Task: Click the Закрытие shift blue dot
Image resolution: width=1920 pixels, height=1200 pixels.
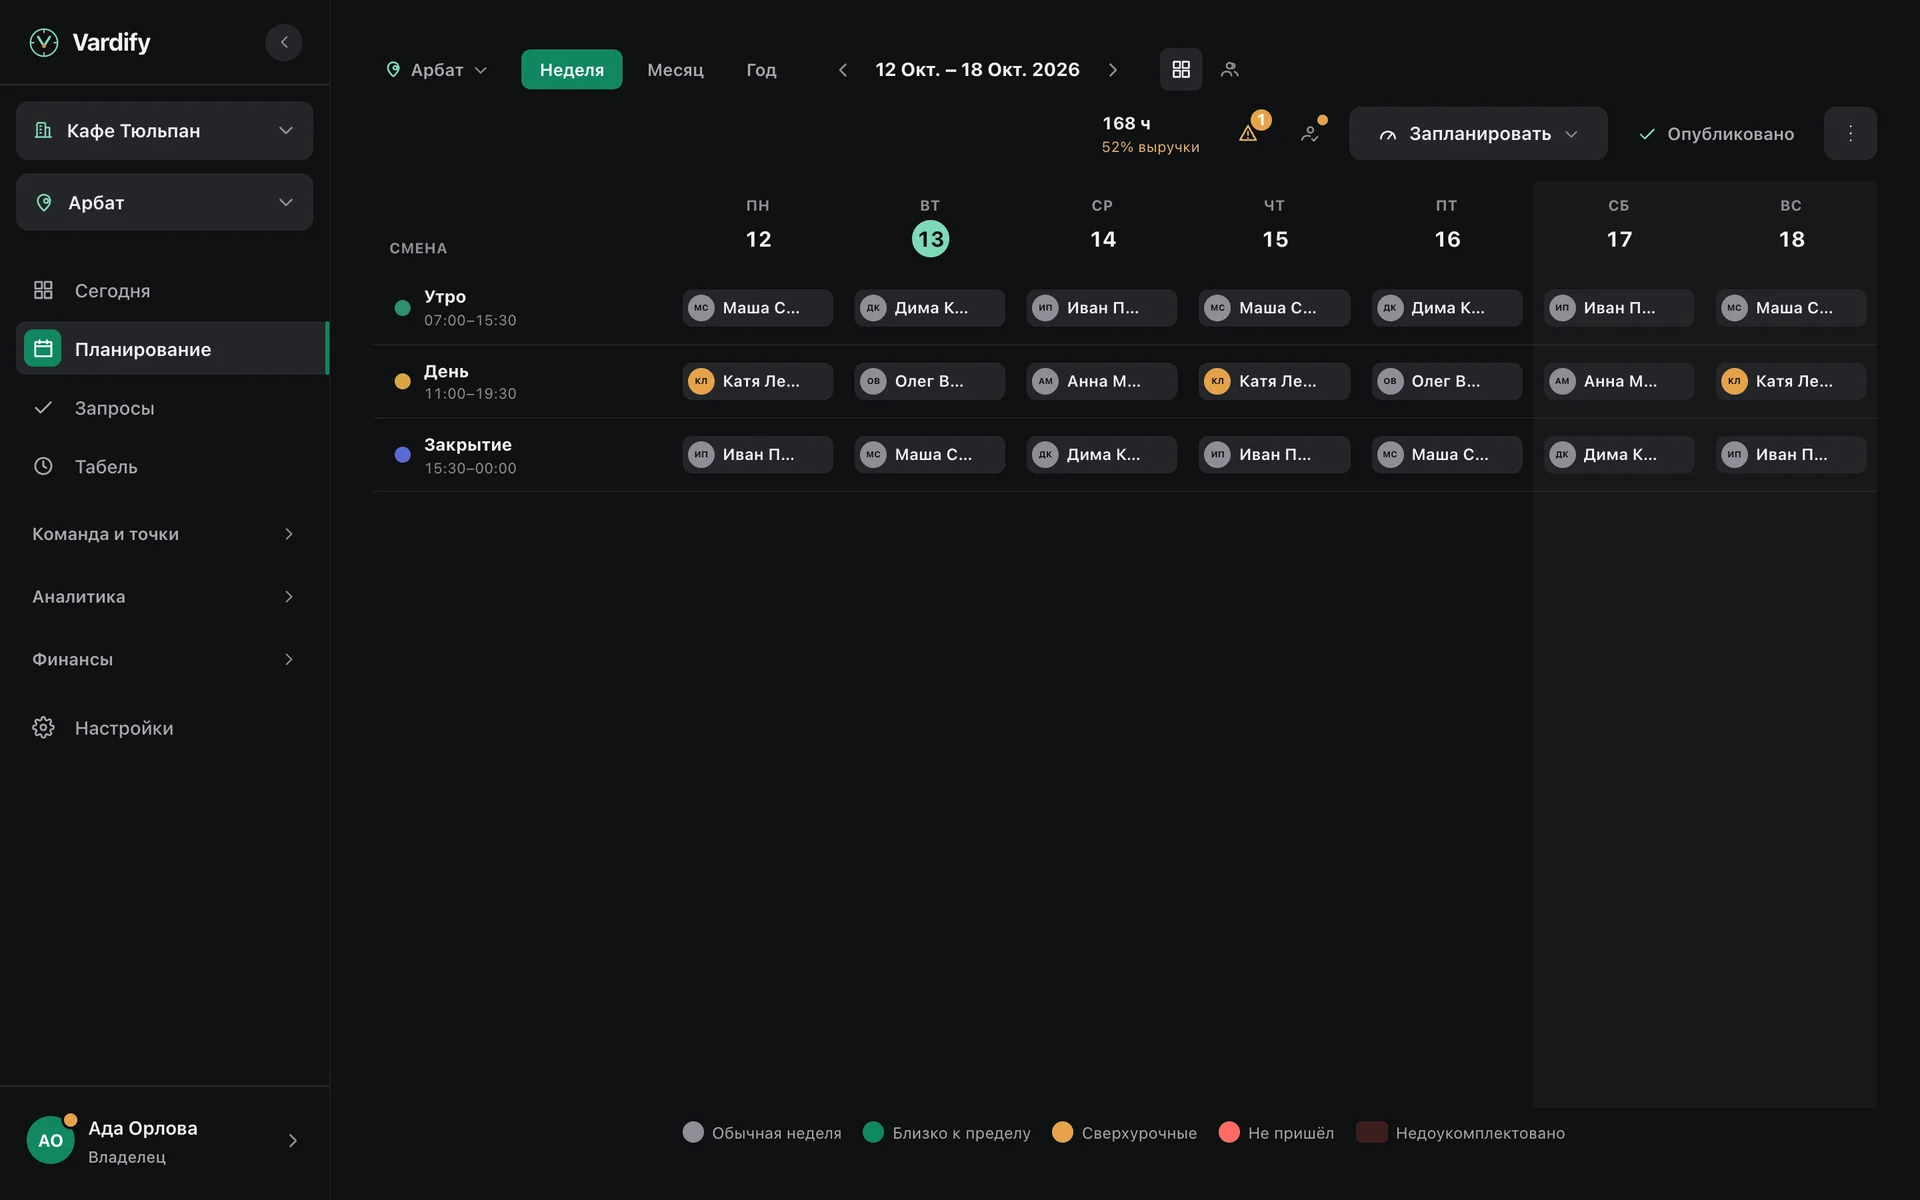Action: click(x=403, y=455)
